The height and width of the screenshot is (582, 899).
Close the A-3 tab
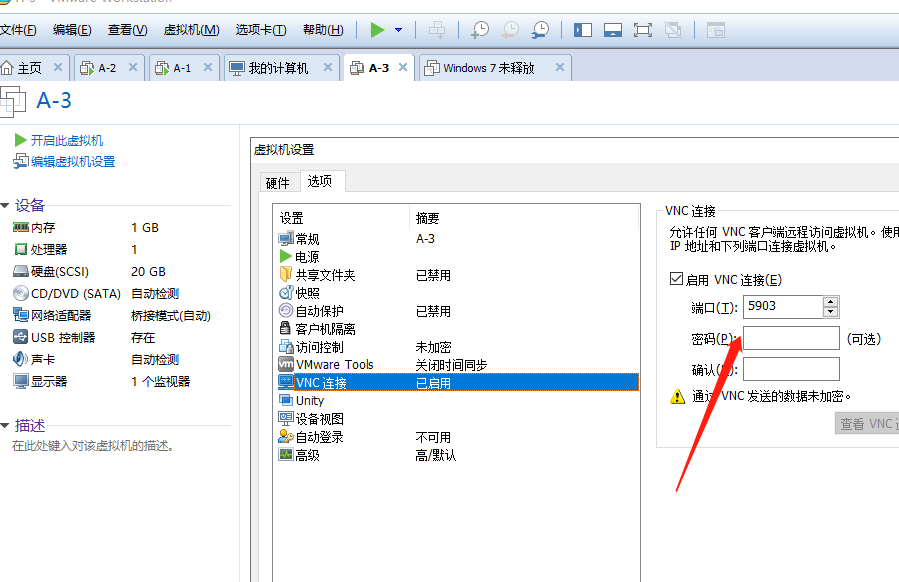tap(403, 68)
